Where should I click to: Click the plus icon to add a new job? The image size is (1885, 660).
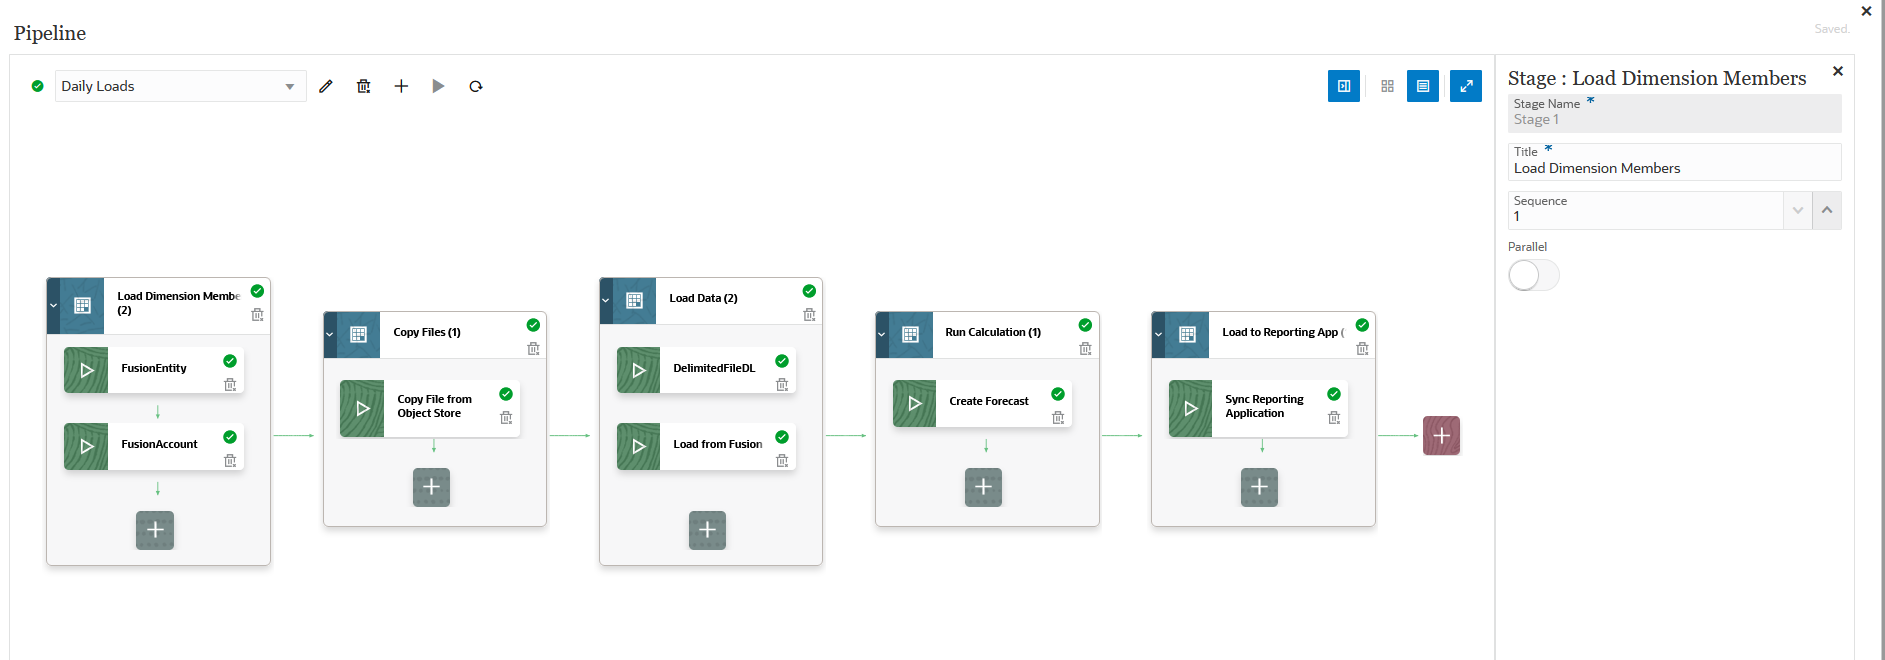tap(401, 86)
